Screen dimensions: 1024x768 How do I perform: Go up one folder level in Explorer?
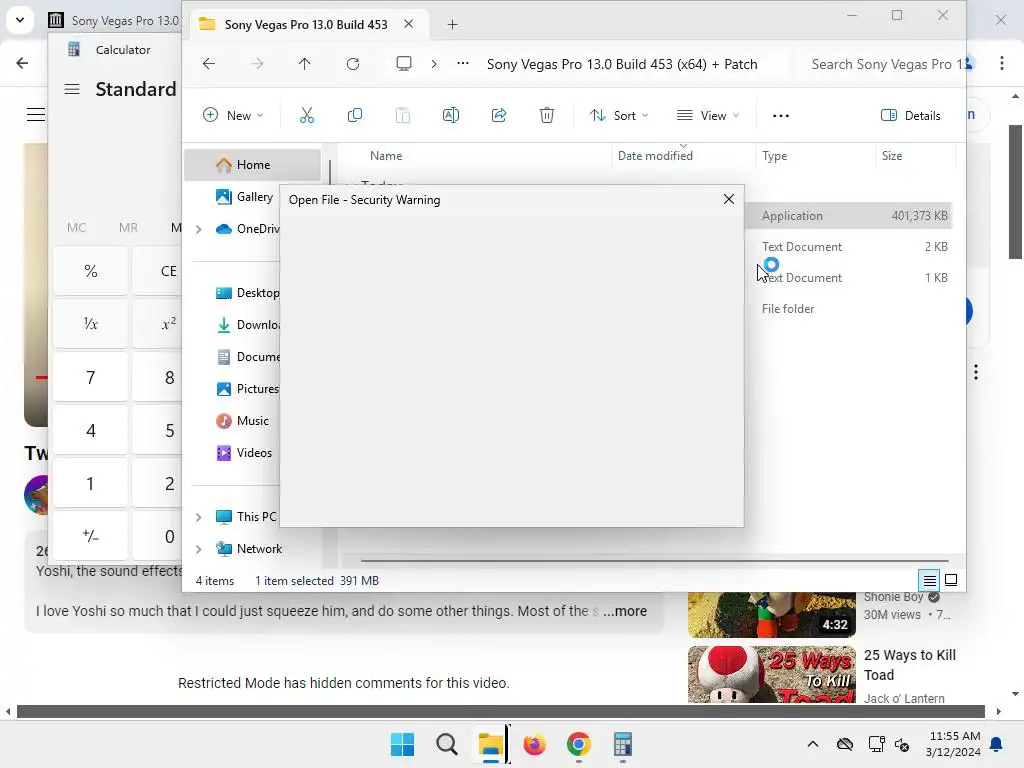(304, 63)
